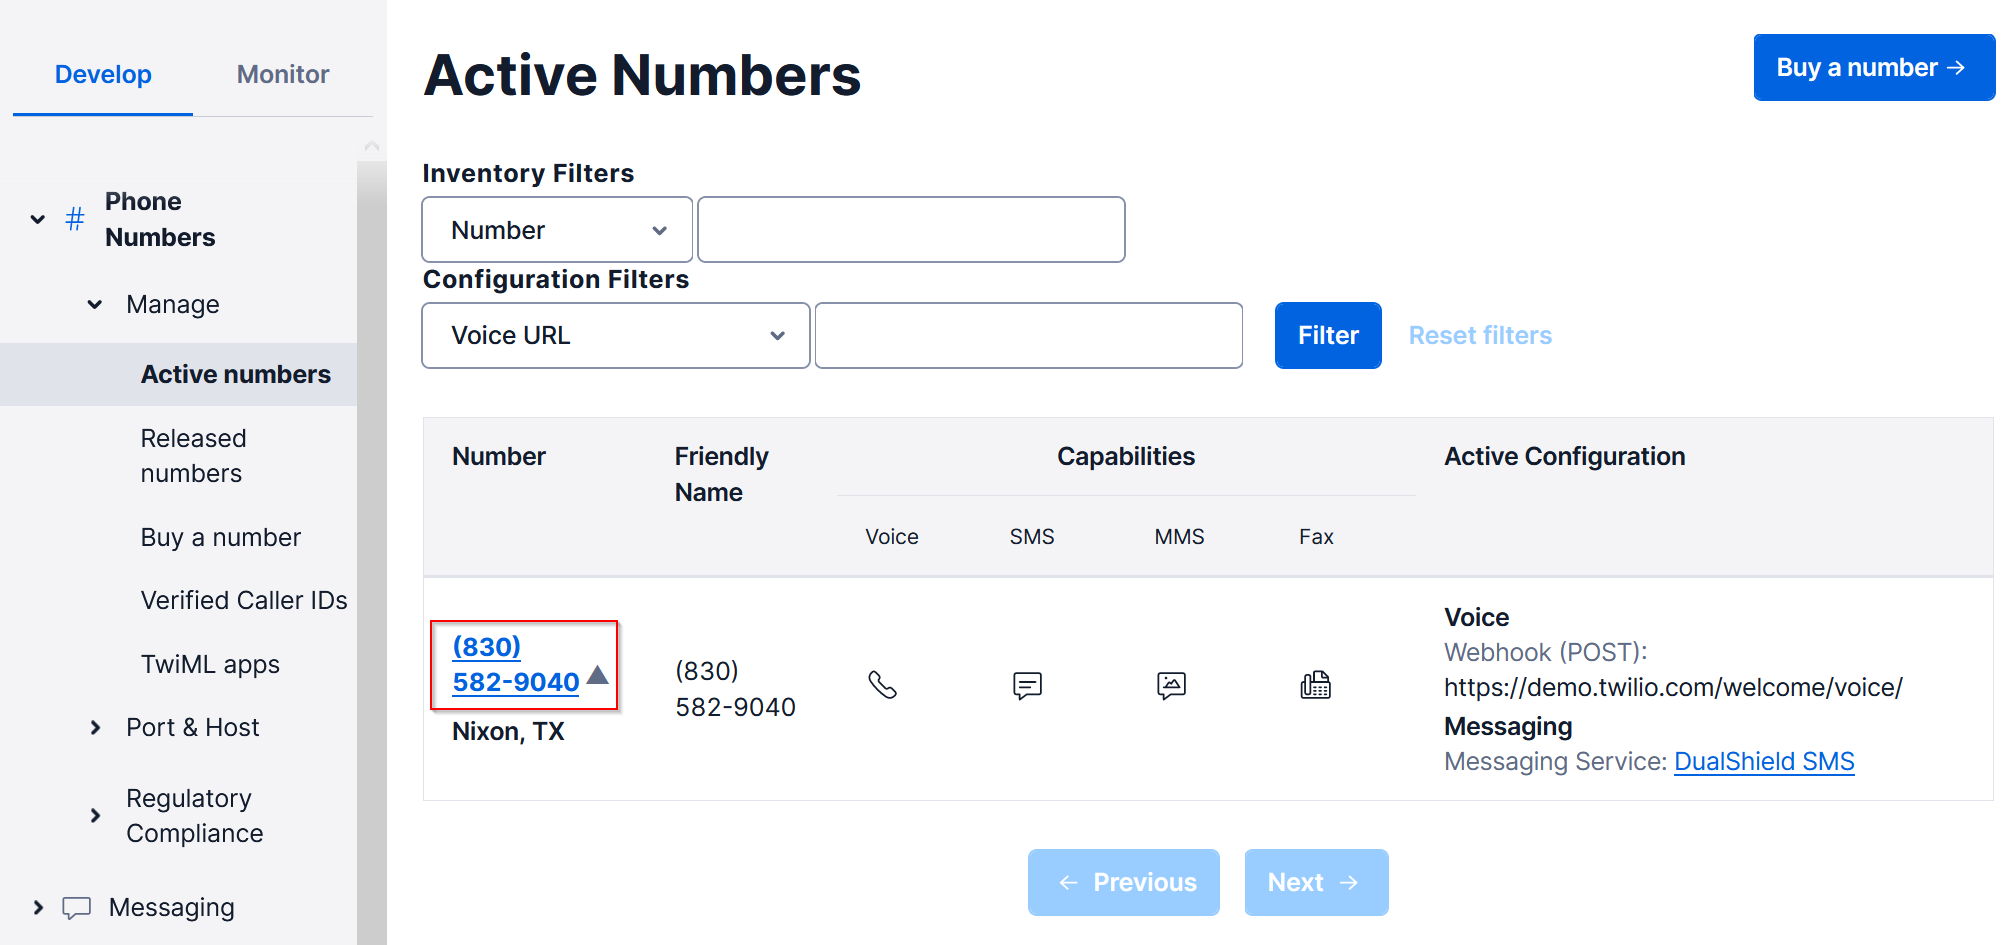Click the Messaging chat bubble sidebar icon
Screen dimensions: 2014x945
click(x=77, y=908)
